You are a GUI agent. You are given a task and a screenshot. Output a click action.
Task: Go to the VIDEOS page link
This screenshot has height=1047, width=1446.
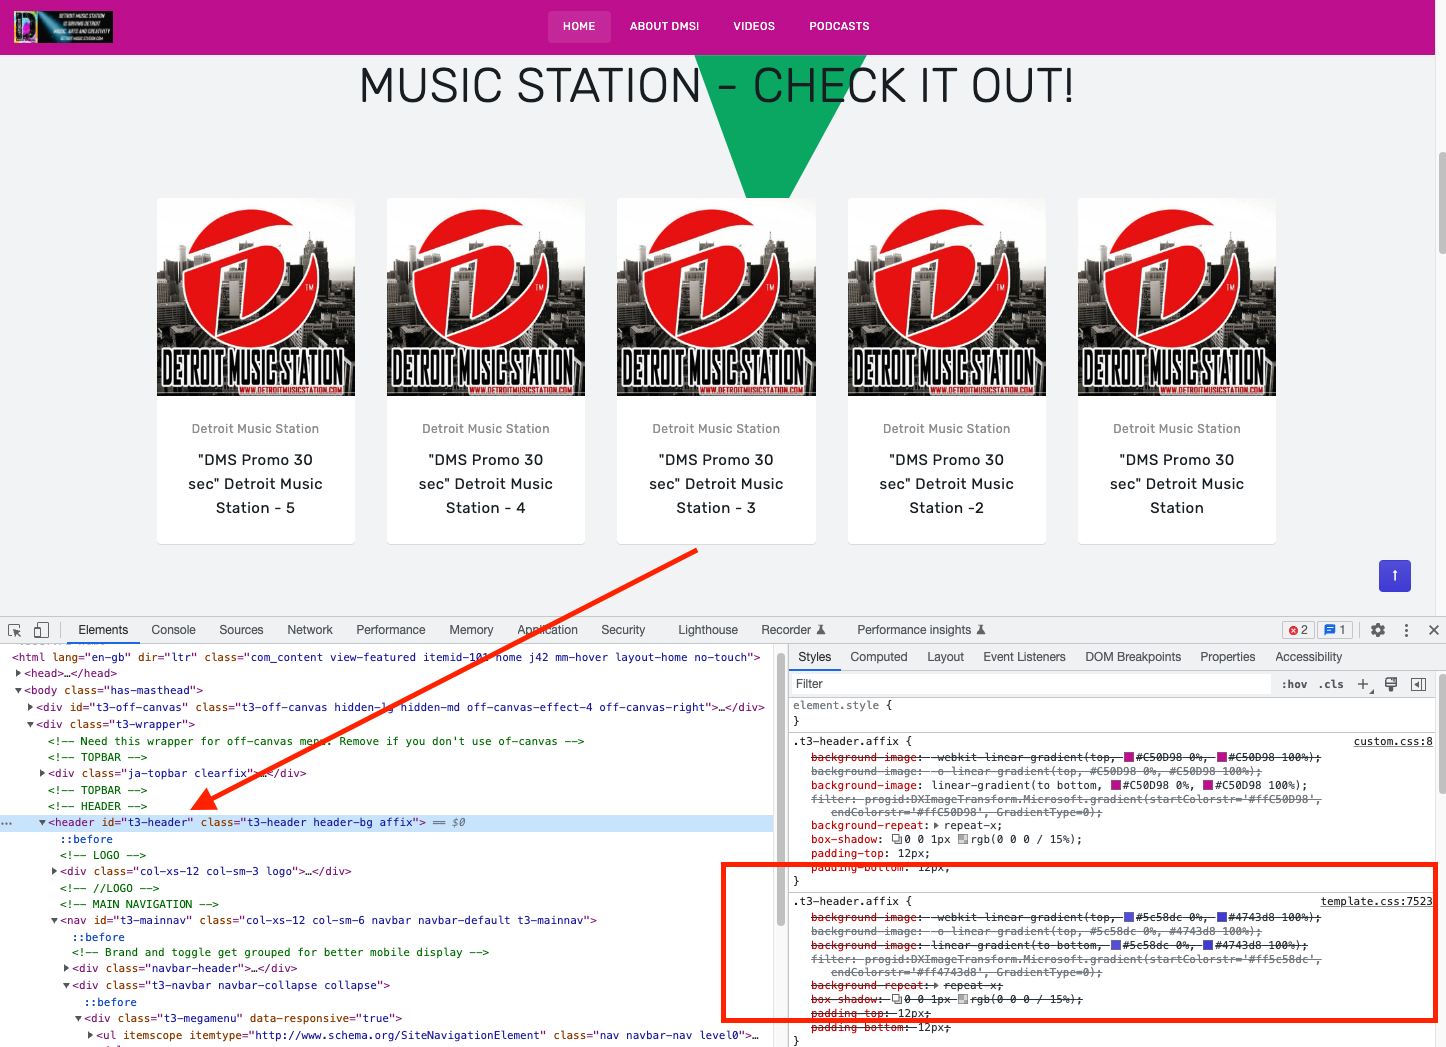[x=754, y=27]
